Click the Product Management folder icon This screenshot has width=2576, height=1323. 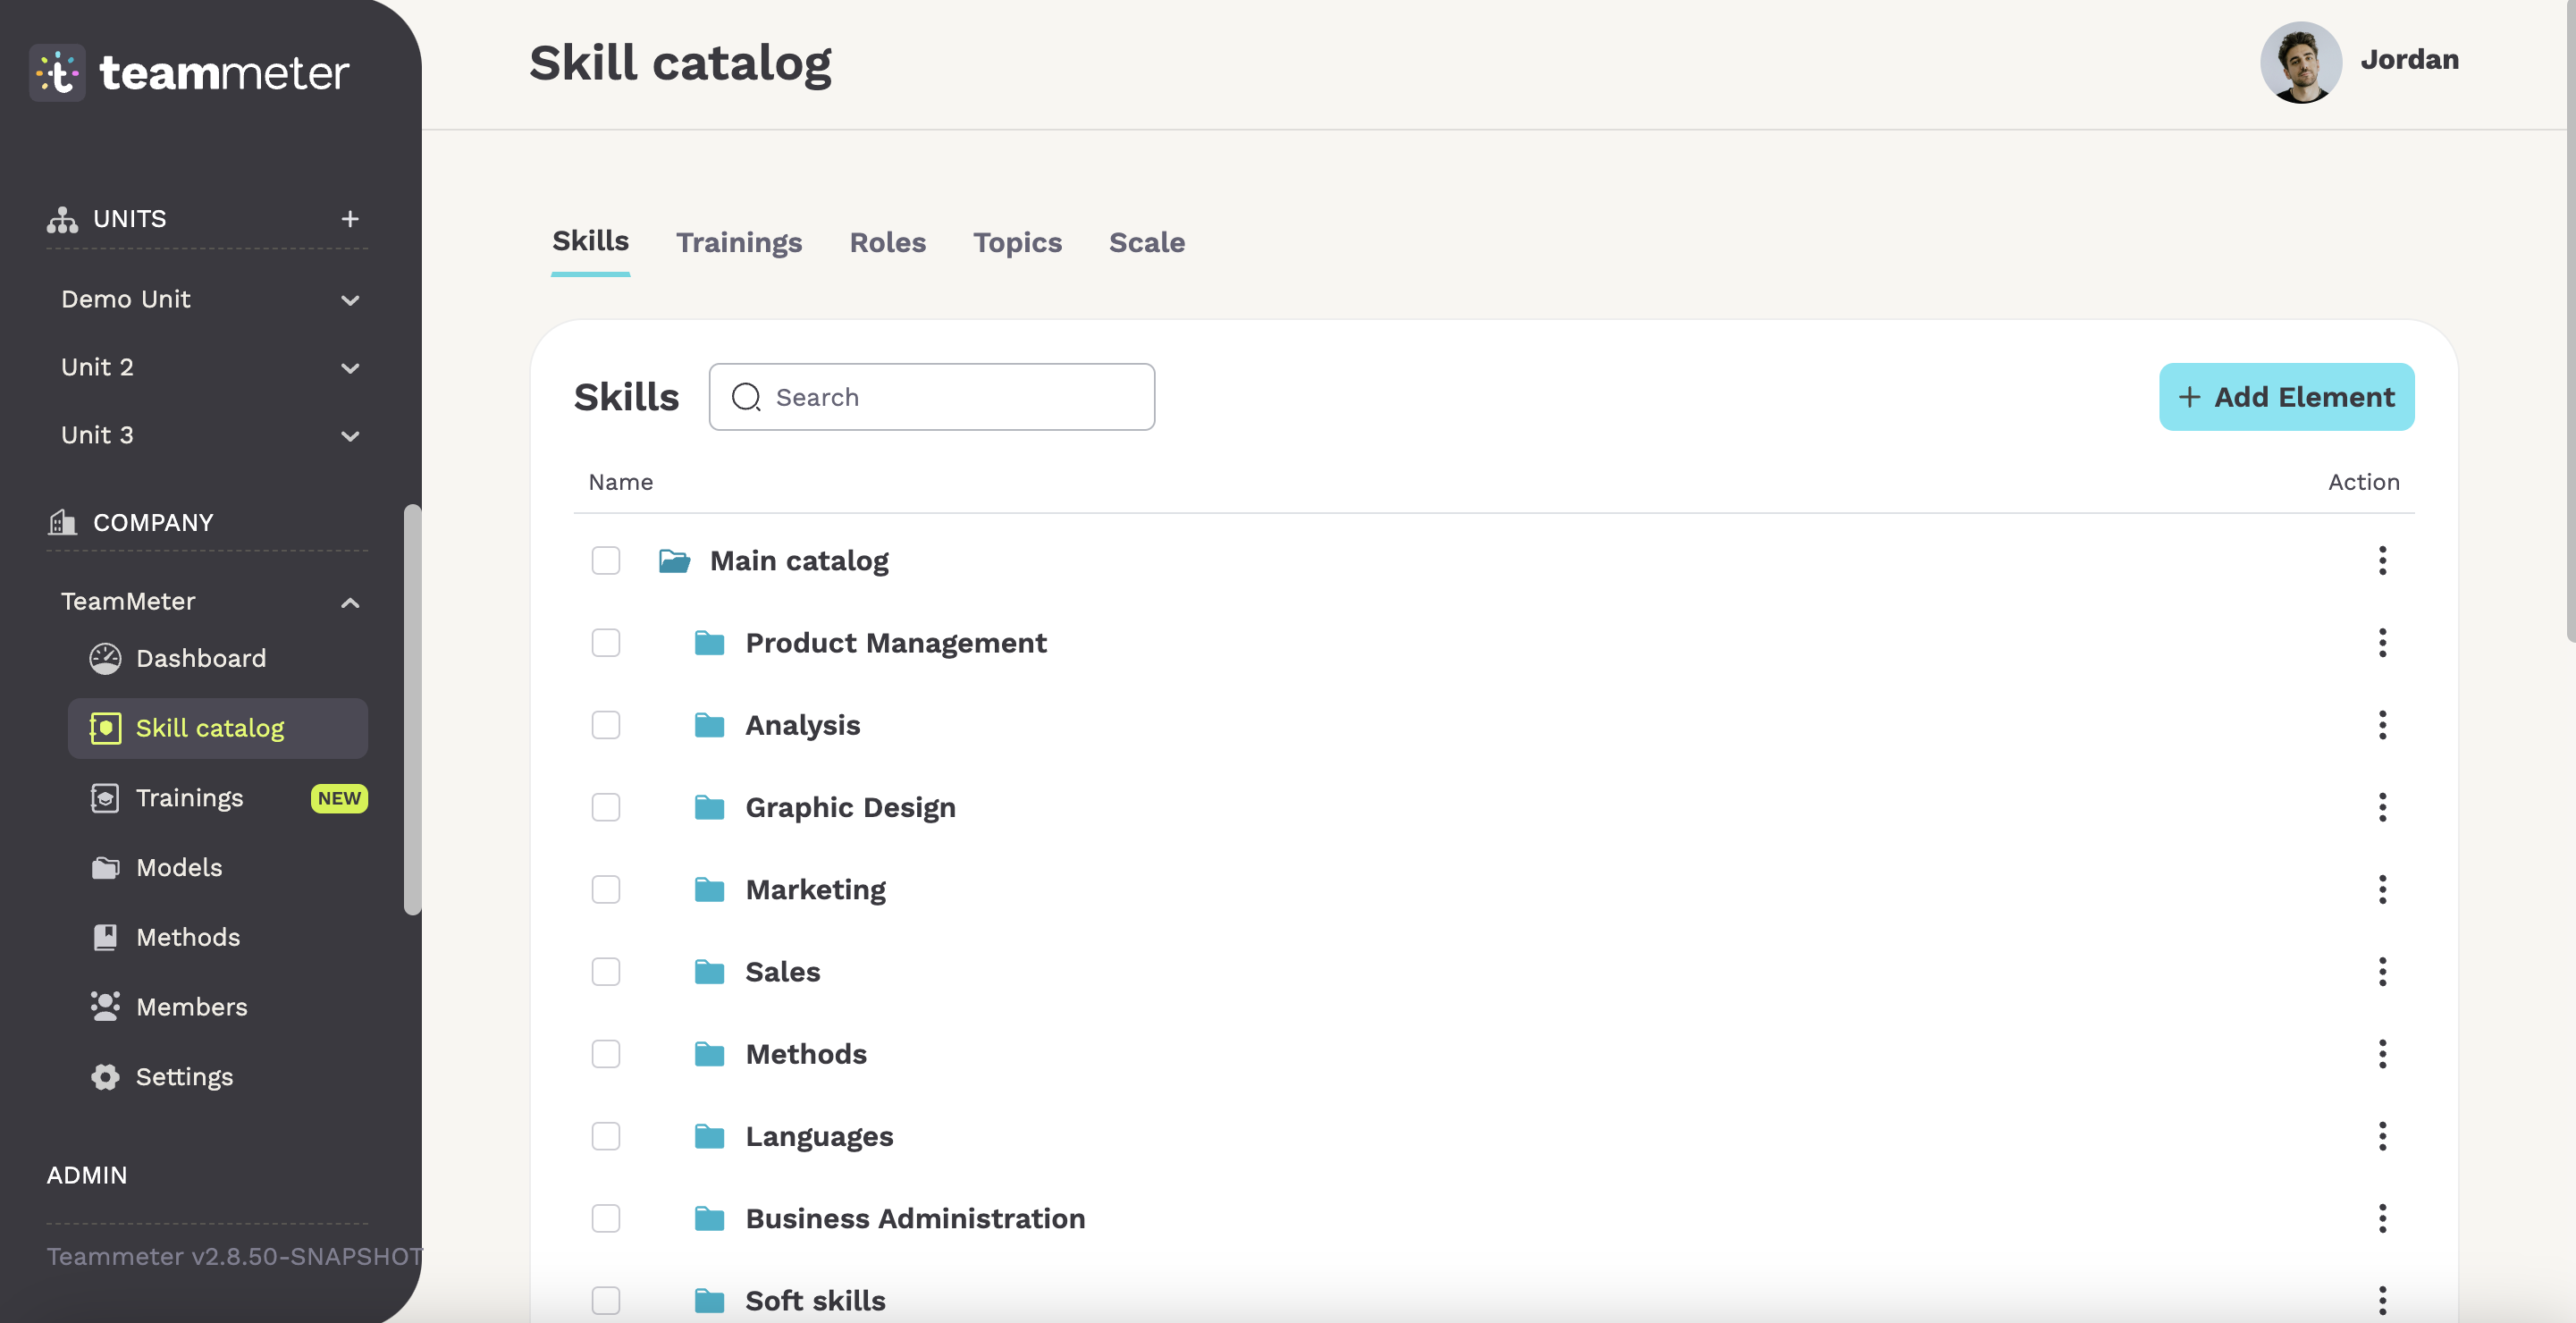(710, 643)
